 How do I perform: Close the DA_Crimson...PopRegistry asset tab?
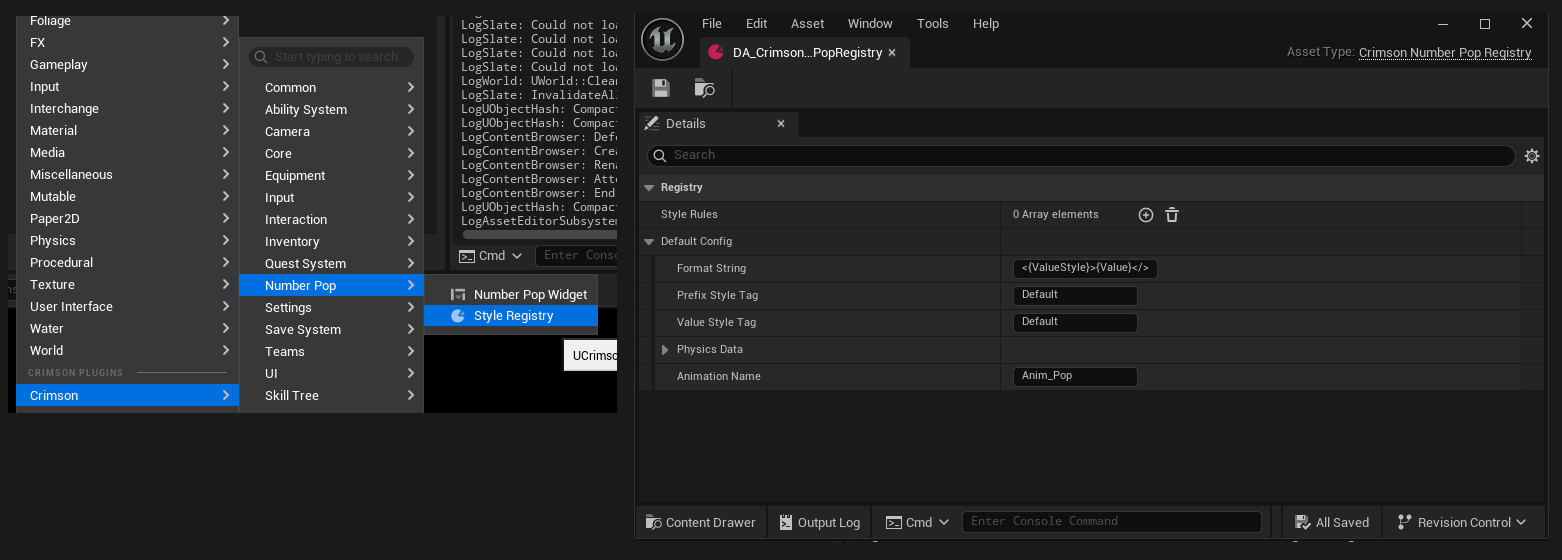[892, 52]
